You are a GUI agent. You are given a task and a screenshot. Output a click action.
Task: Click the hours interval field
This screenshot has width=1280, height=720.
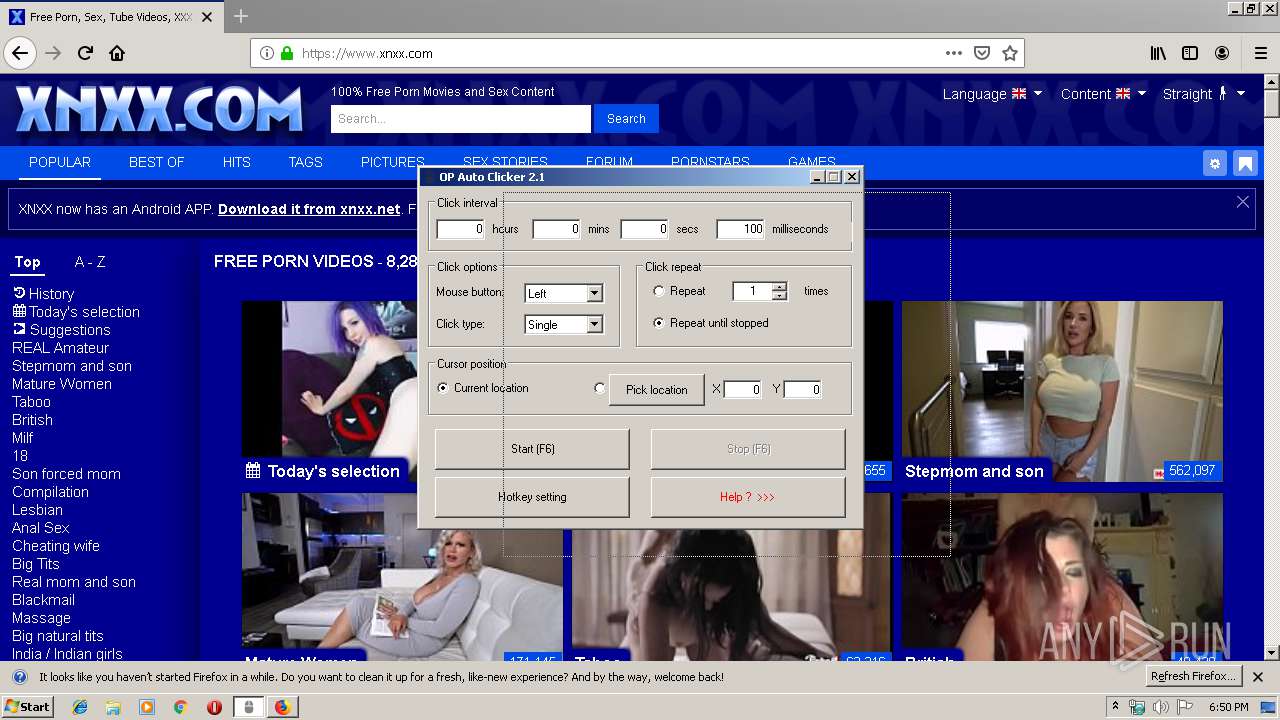tap(461, 229)
